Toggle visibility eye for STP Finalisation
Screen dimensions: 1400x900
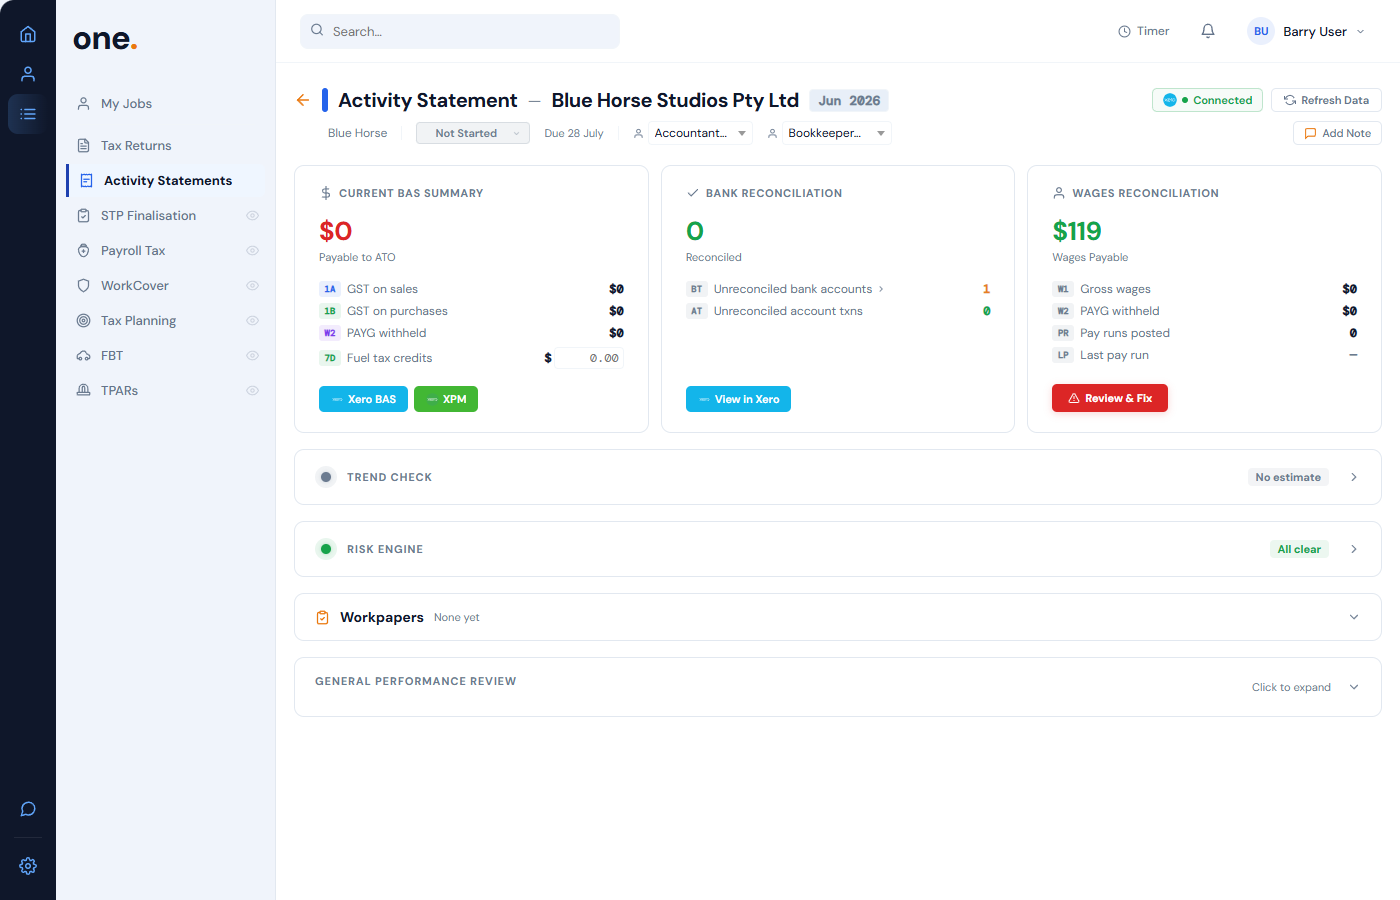click(253, 216)
